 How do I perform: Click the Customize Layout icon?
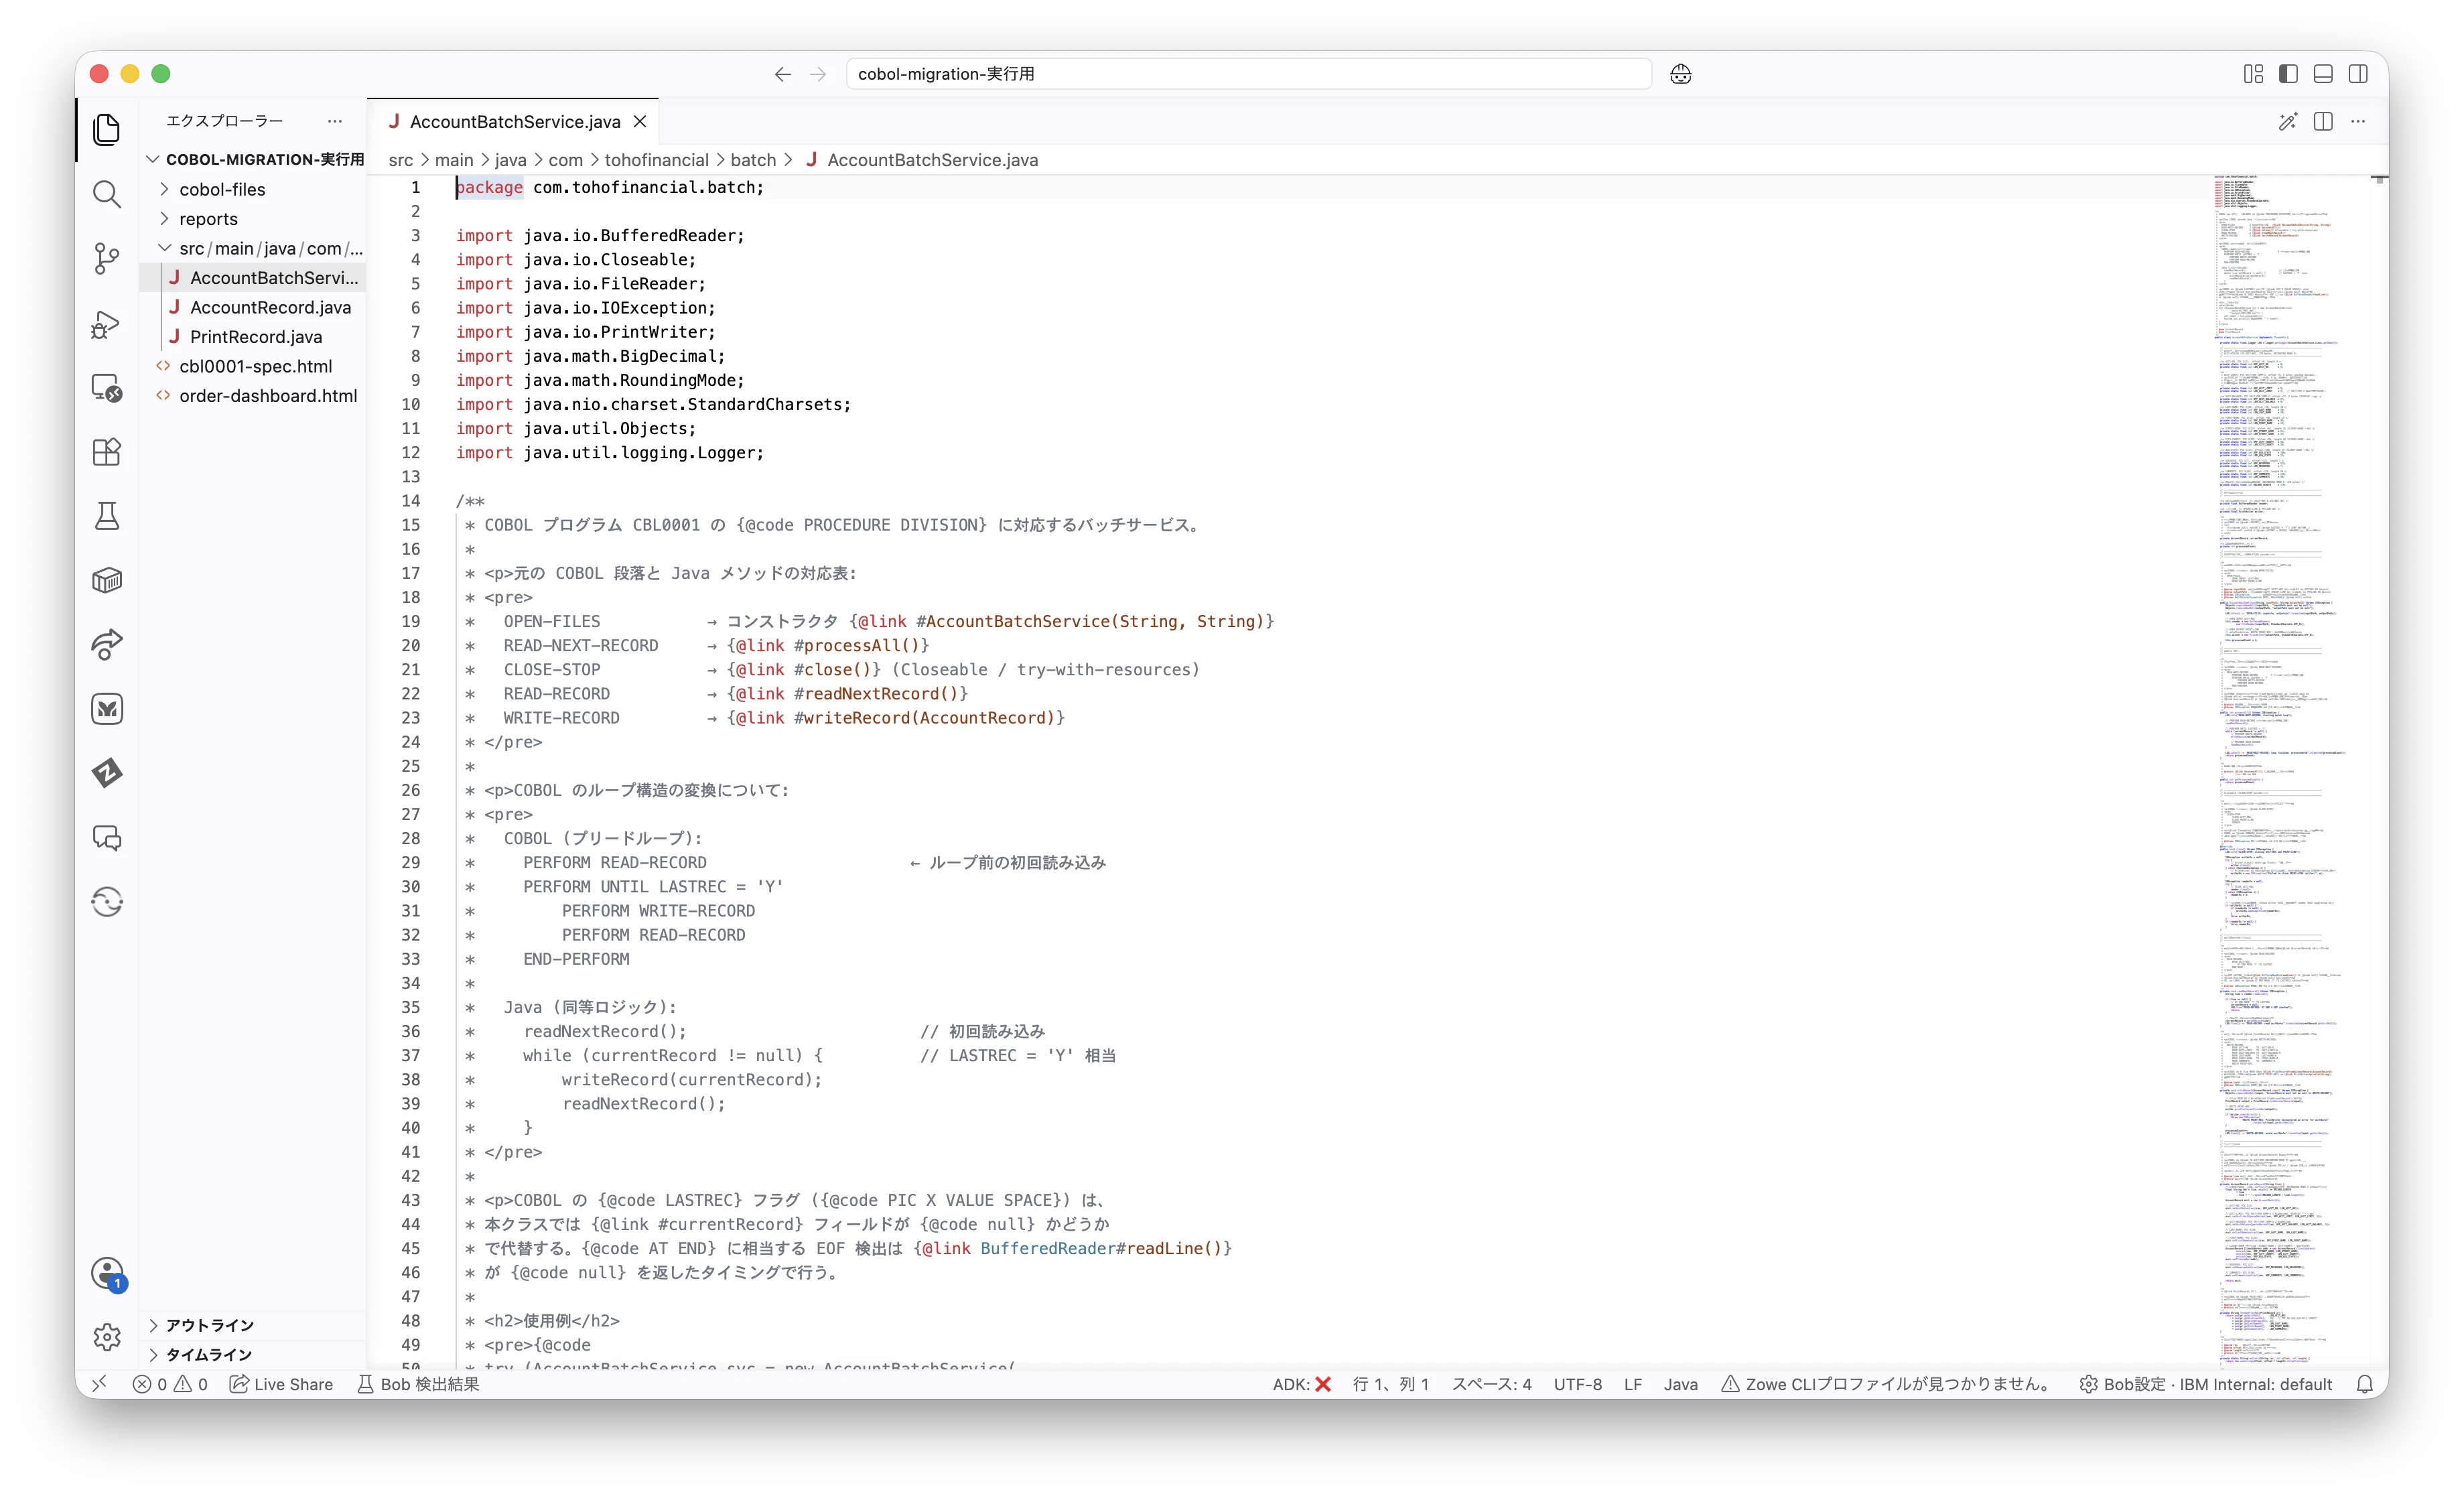tap(2253, 74)
